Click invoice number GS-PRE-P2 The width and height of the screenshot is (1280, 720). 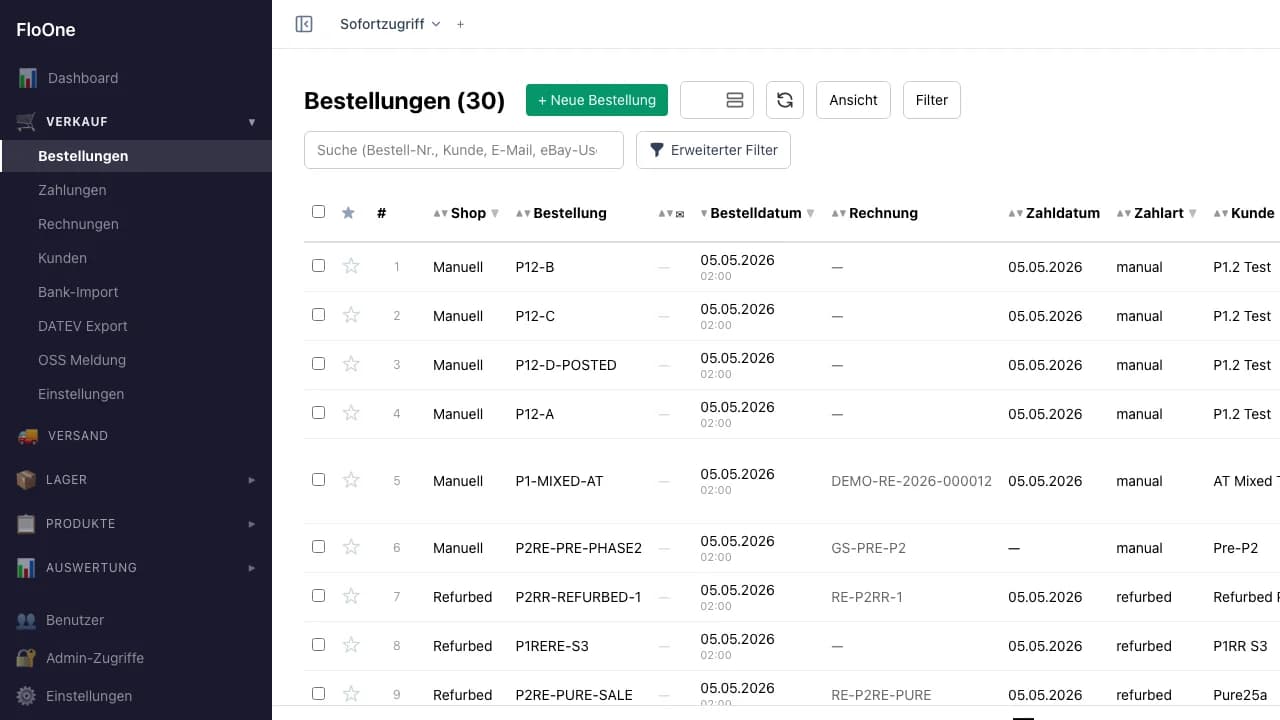point(868,548)
